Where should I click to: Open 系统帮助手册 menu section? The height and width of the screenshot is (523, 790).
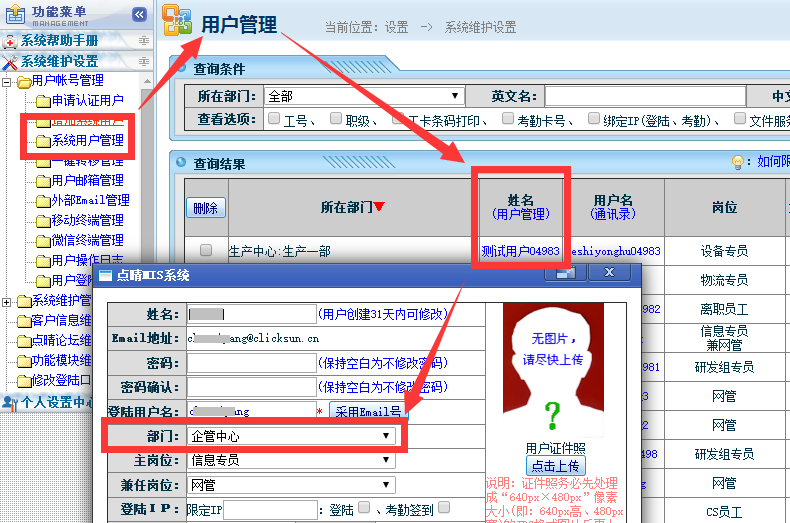pos(60,41)
